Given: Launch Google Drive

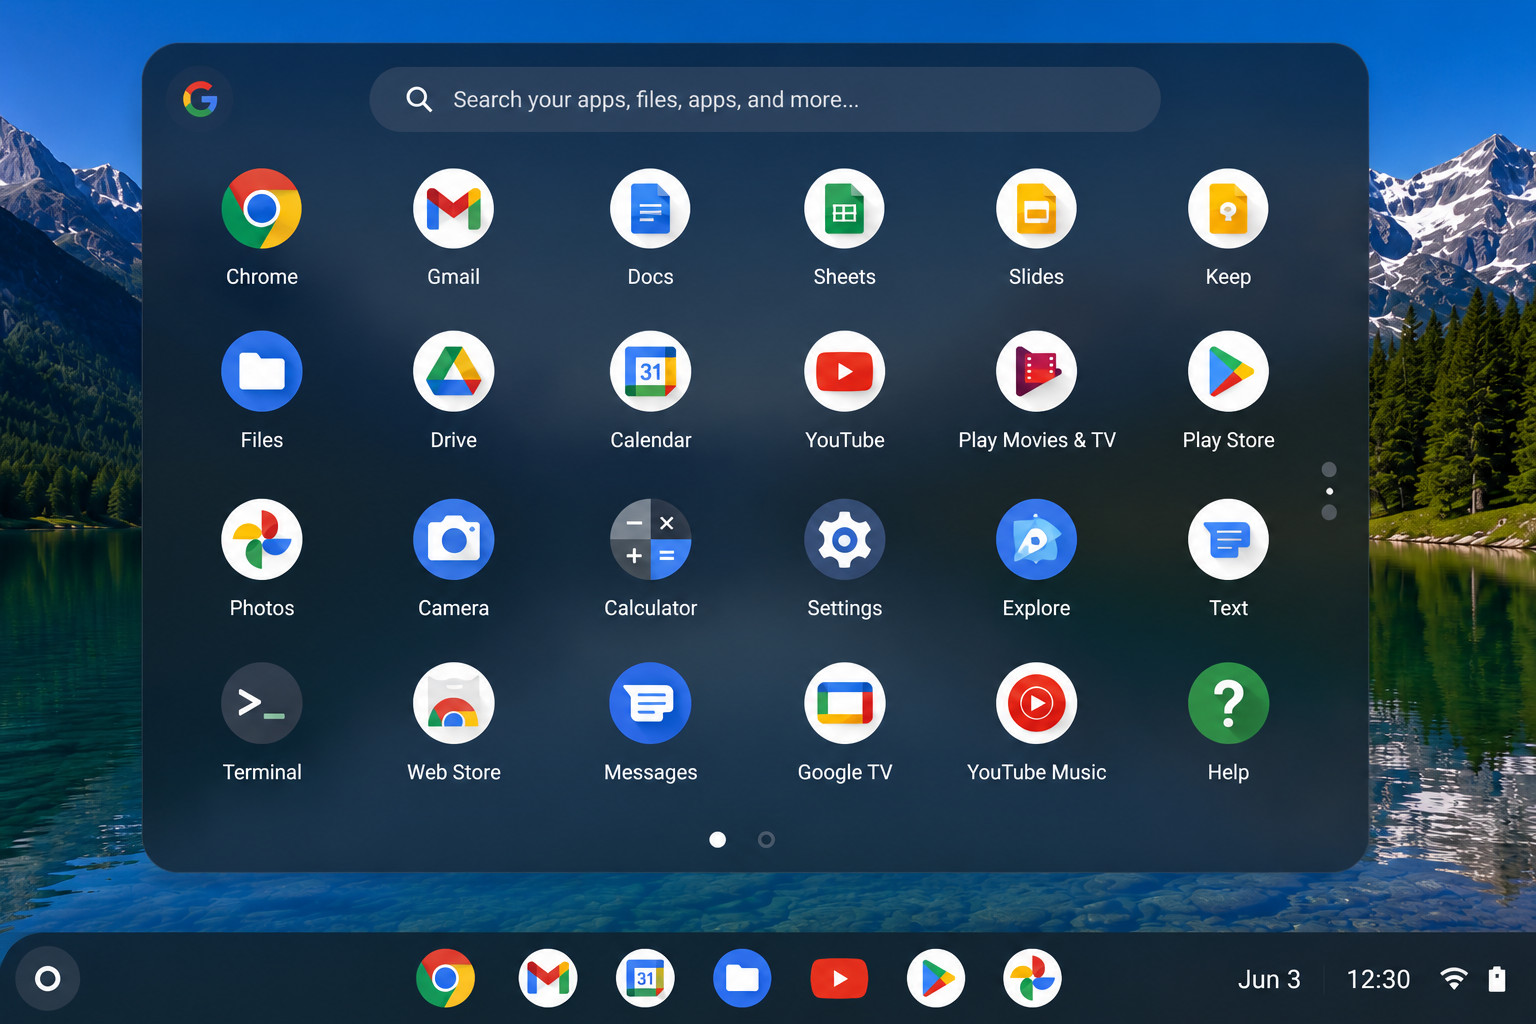Looking at the screenshot, I should [x=453, y=371].
